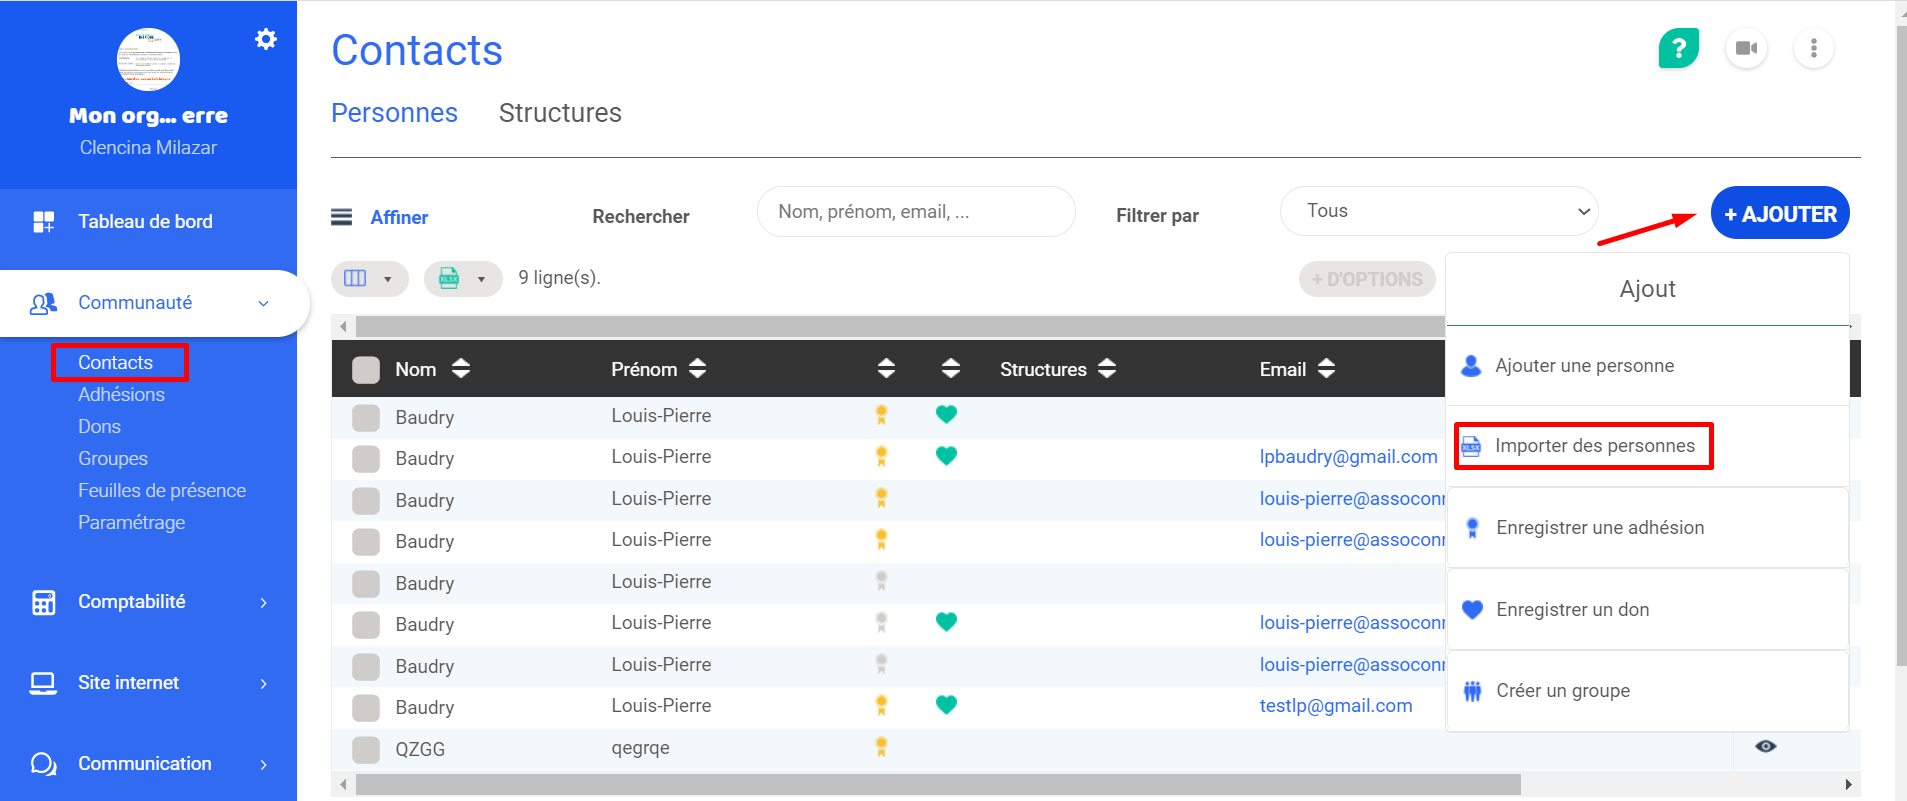Click the left arrow of the top scrollbar
Image resolution: width=1907 pixels, height=801 pixels.
click(x=343, y=326)
